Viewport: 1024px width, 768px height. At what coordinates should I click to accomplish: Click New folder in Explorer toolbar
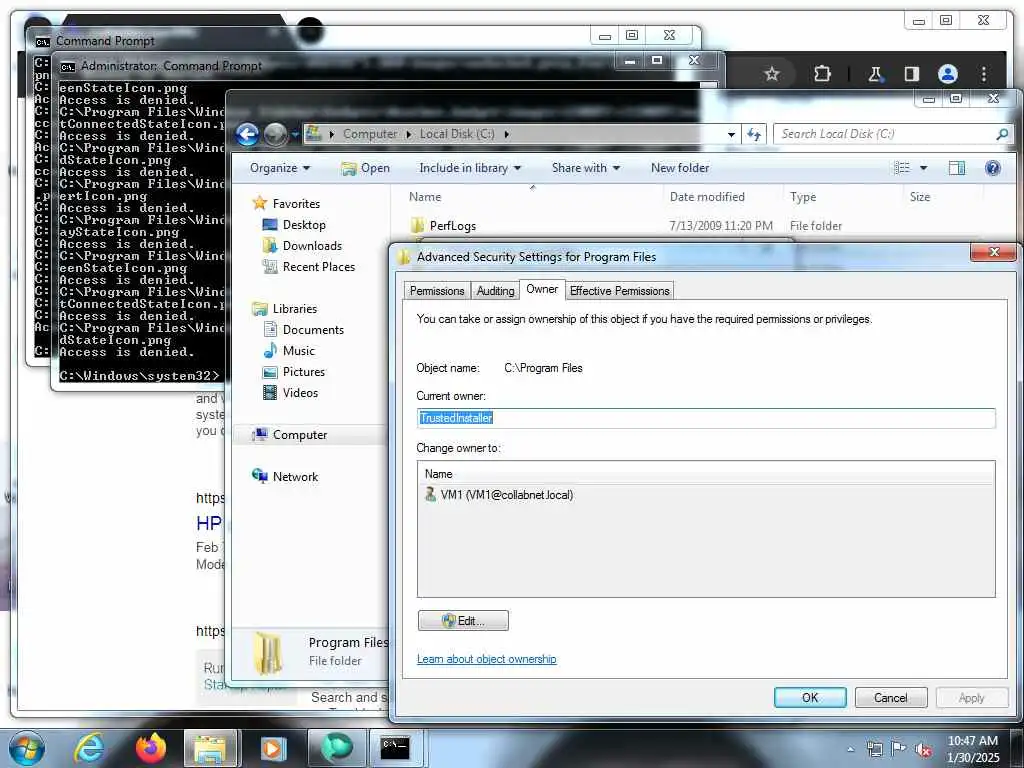coord(680,168)
